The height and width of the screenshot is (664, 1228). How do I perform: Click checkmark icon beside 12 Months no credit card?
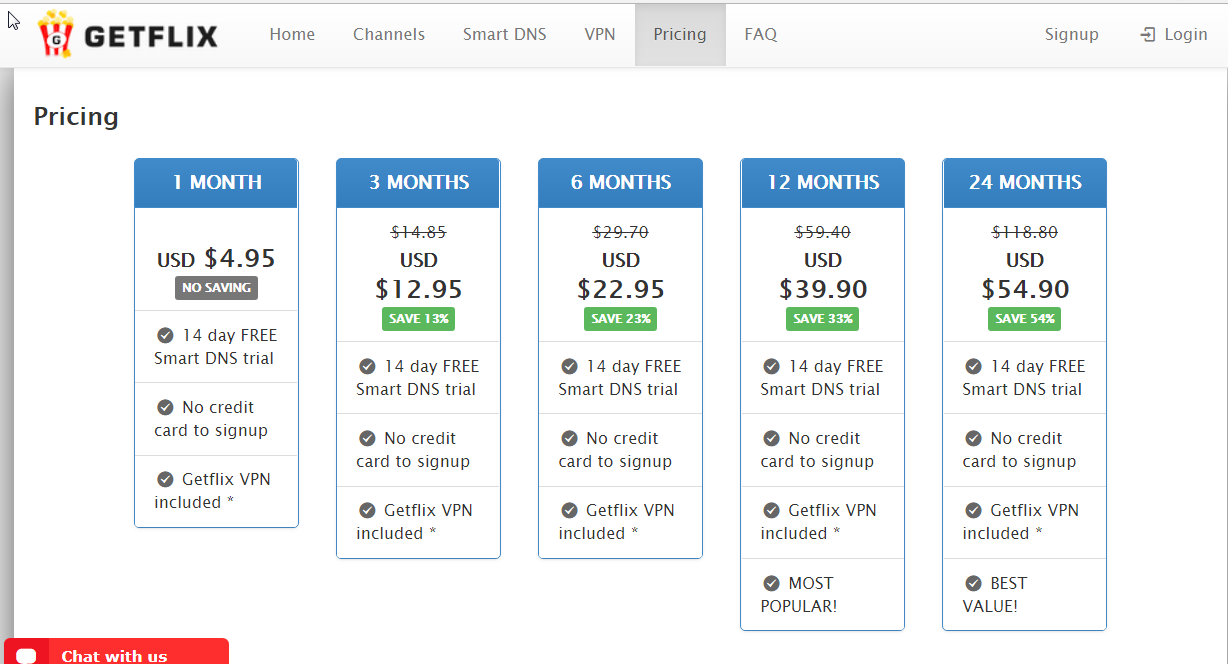point(771,438)
